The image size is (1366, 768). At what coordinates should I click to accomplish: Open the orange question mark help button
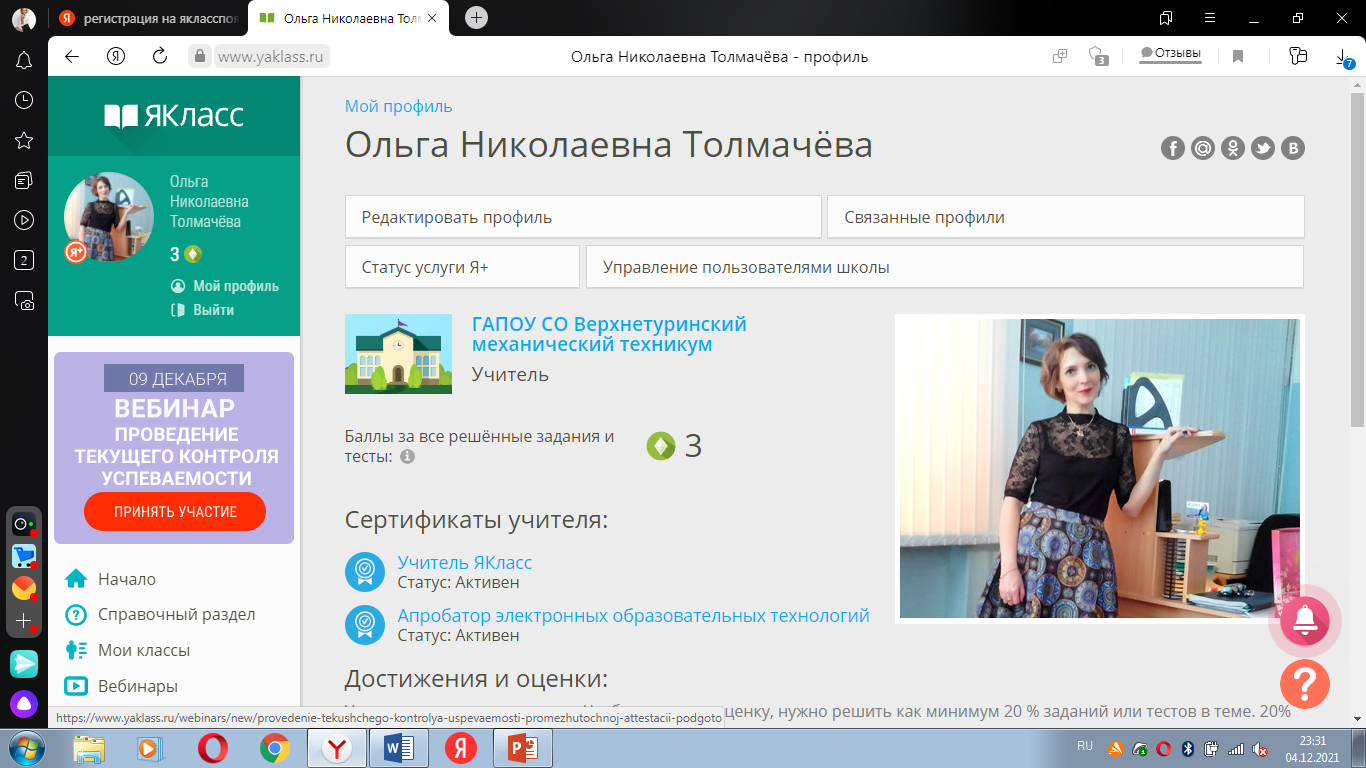(x=1305, y=684)
